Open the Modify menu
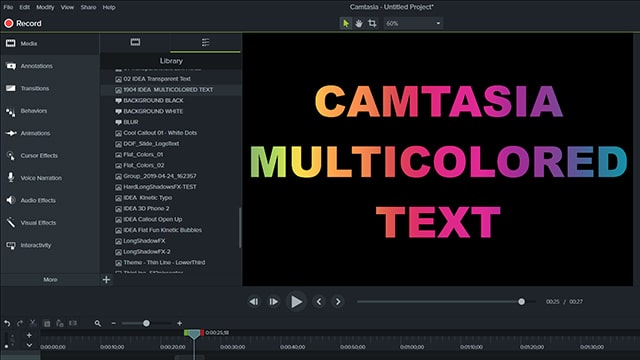 (x=45, y=7)
